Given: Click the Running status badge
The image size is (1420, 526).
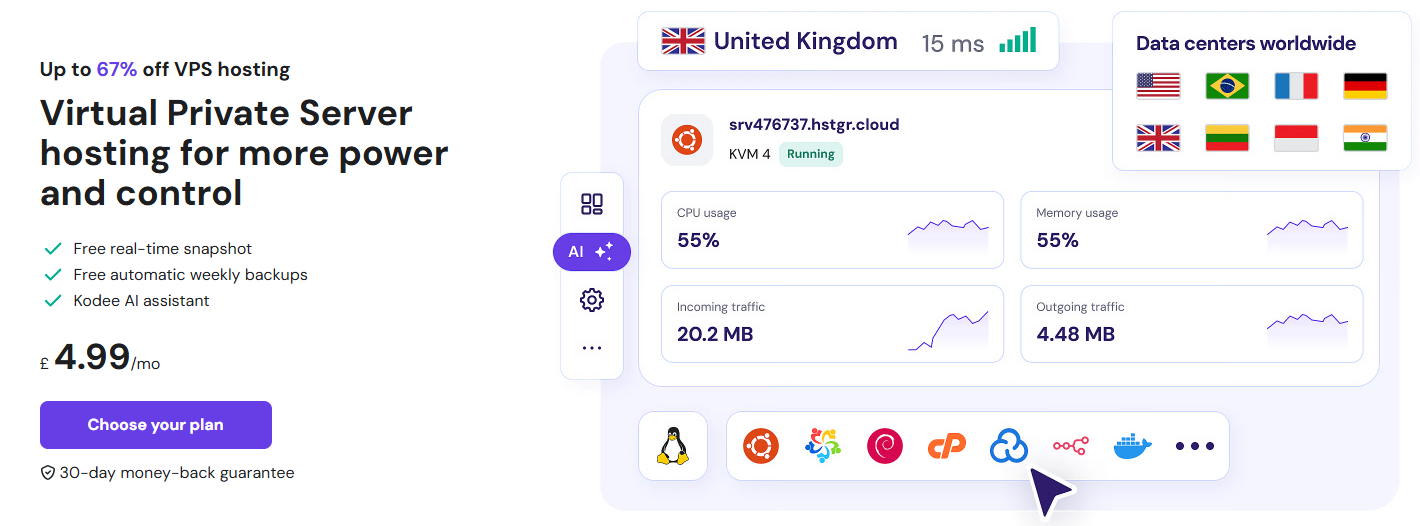Looking at the screenshot, I should pos(810,154).
